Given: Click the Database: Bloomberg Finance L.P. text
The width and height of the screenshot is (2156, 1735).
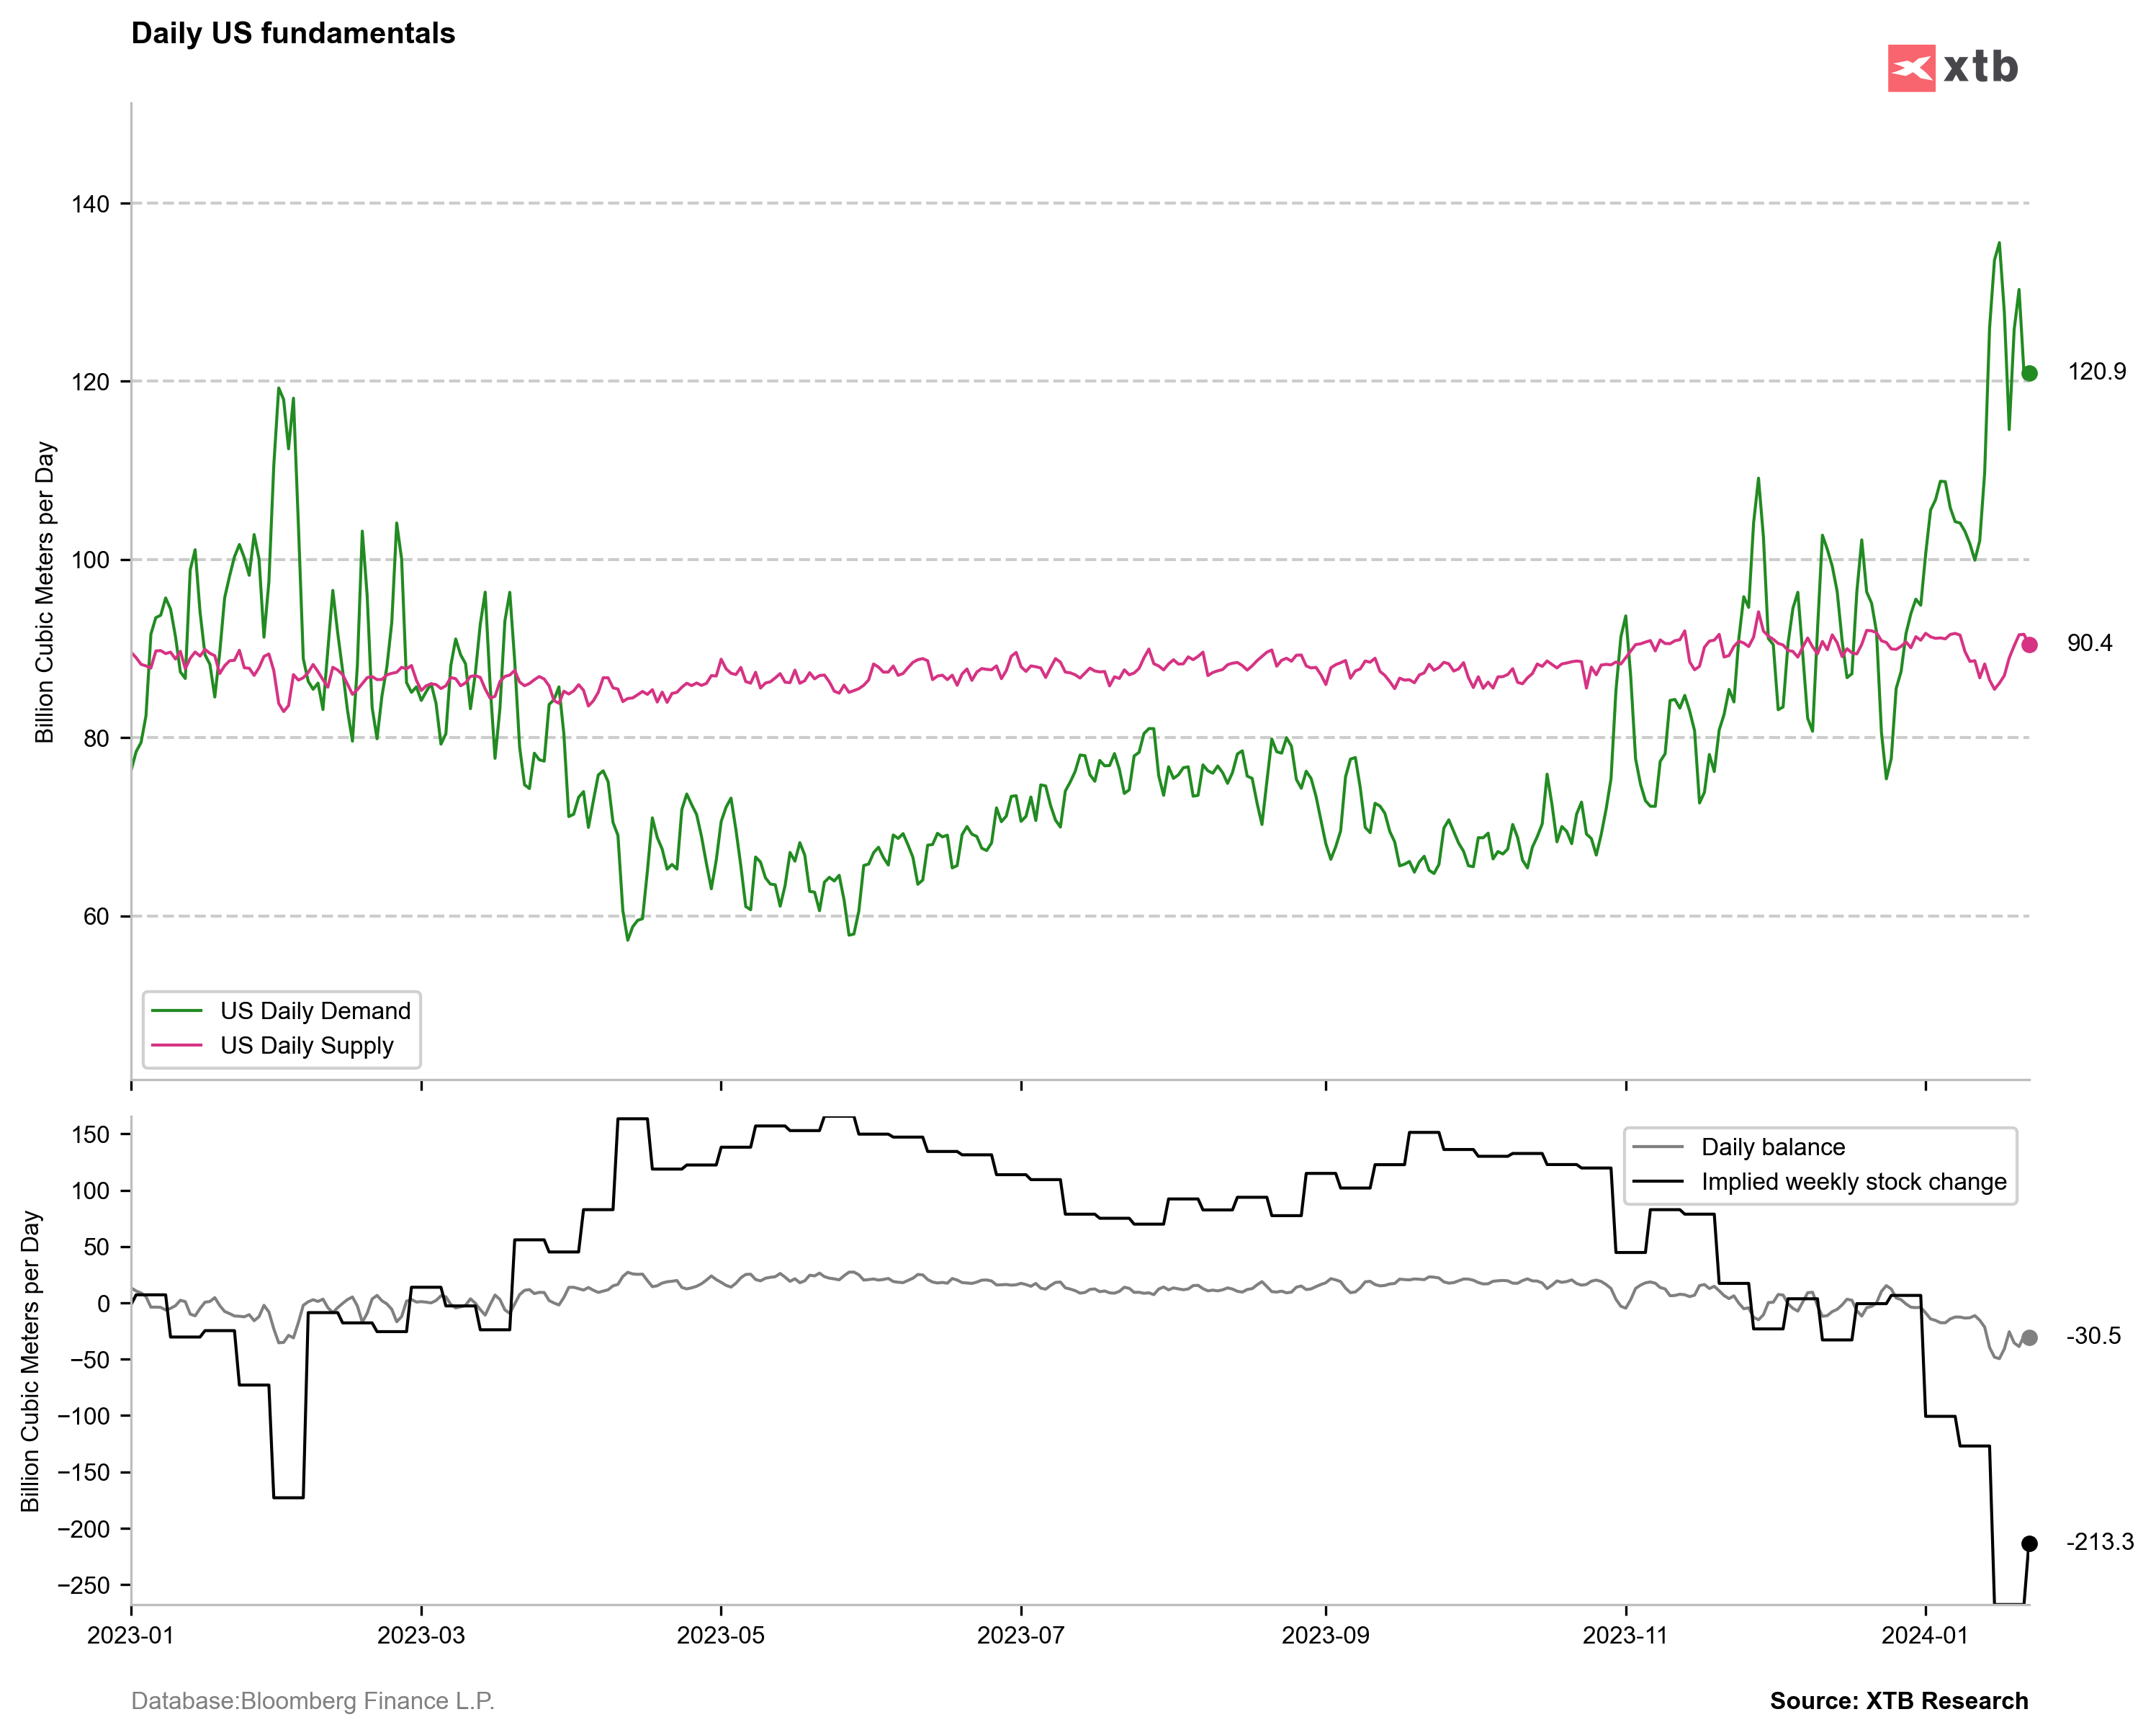Looking at the screenshot, I should tap(313, 1701).
